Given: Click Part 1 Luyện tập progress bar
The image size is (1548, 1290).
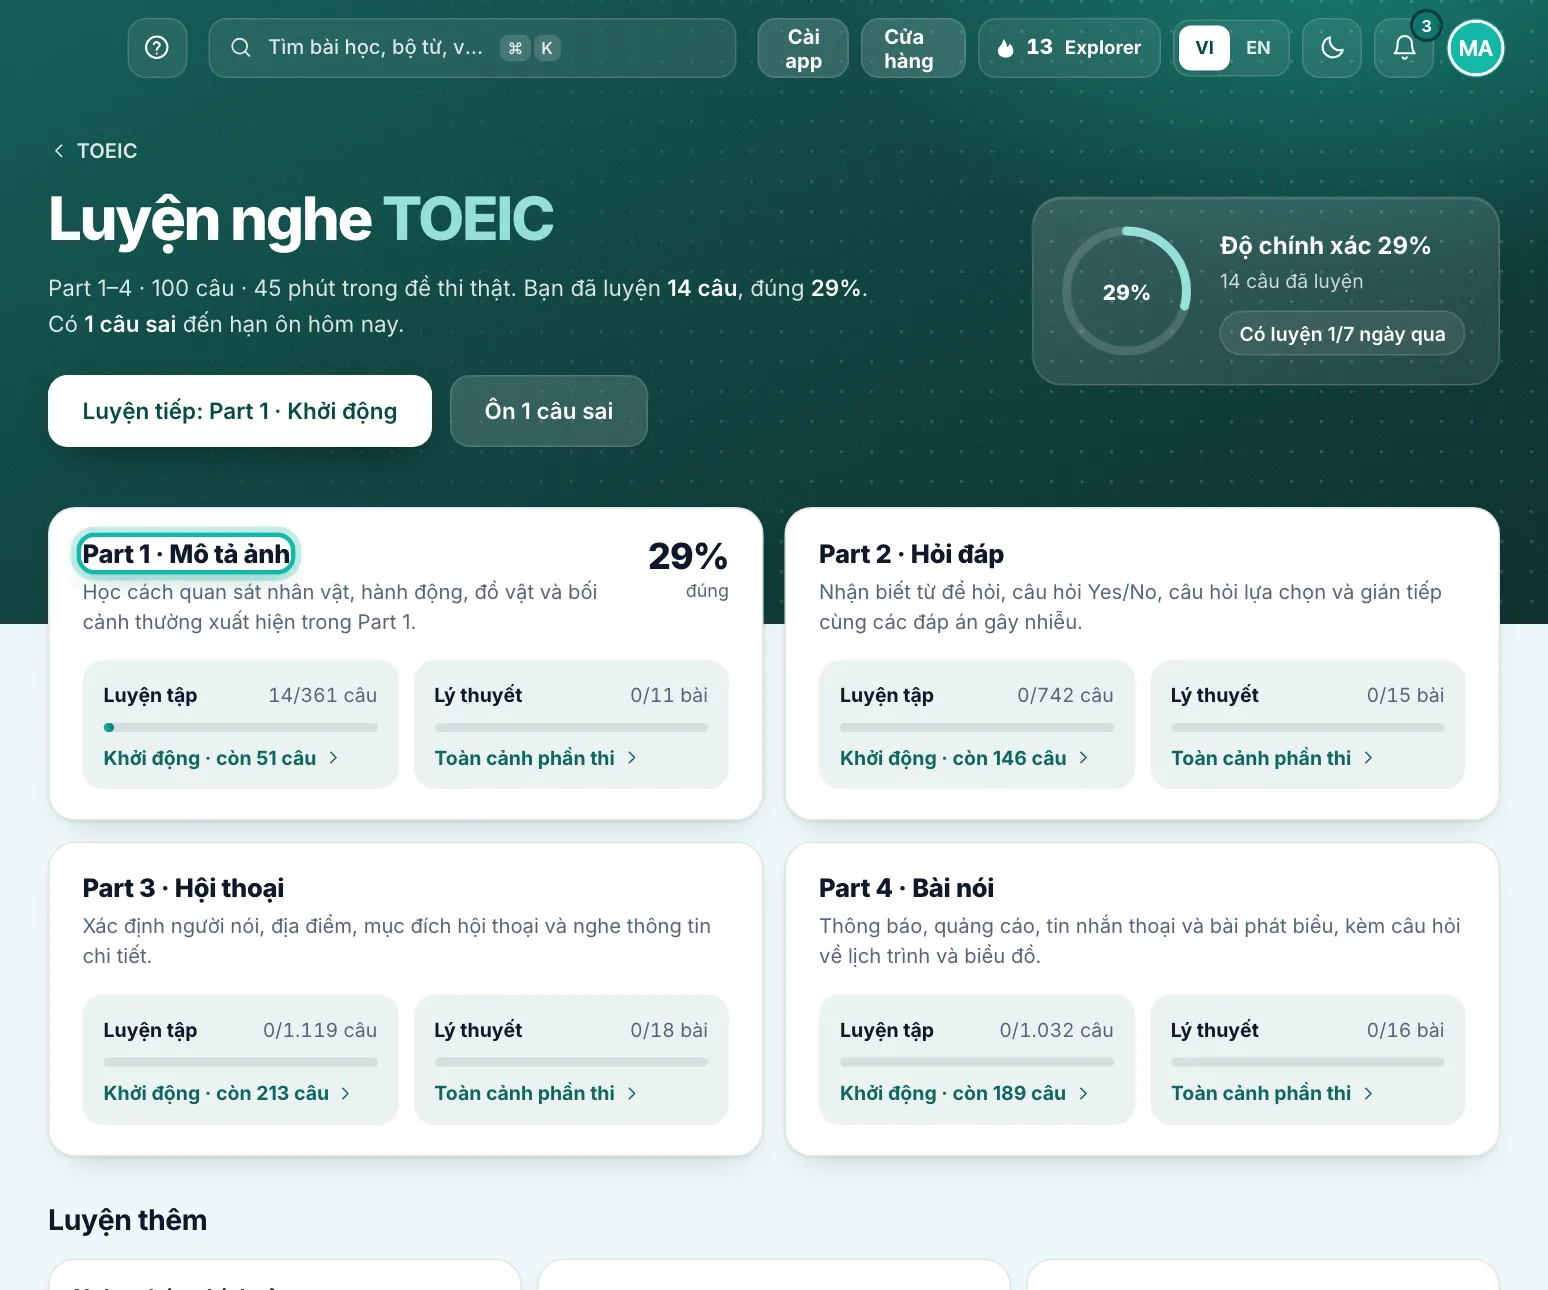Looking at the screenshot, I should (x=240, y=727).
